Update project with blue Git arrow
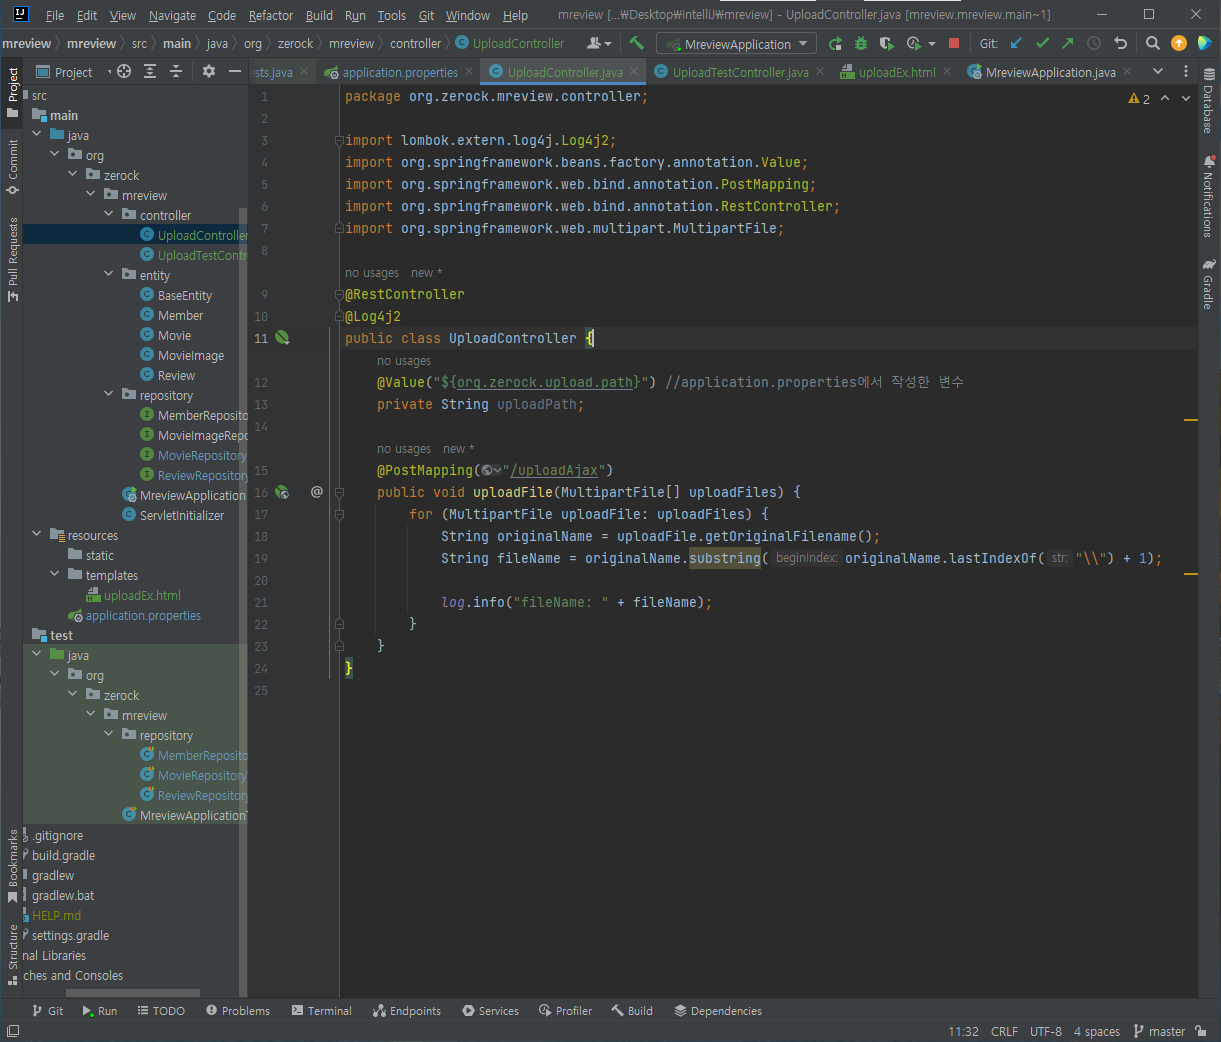The width and height of the screenshot is (1221, 1042). (x=1016, y=43)
